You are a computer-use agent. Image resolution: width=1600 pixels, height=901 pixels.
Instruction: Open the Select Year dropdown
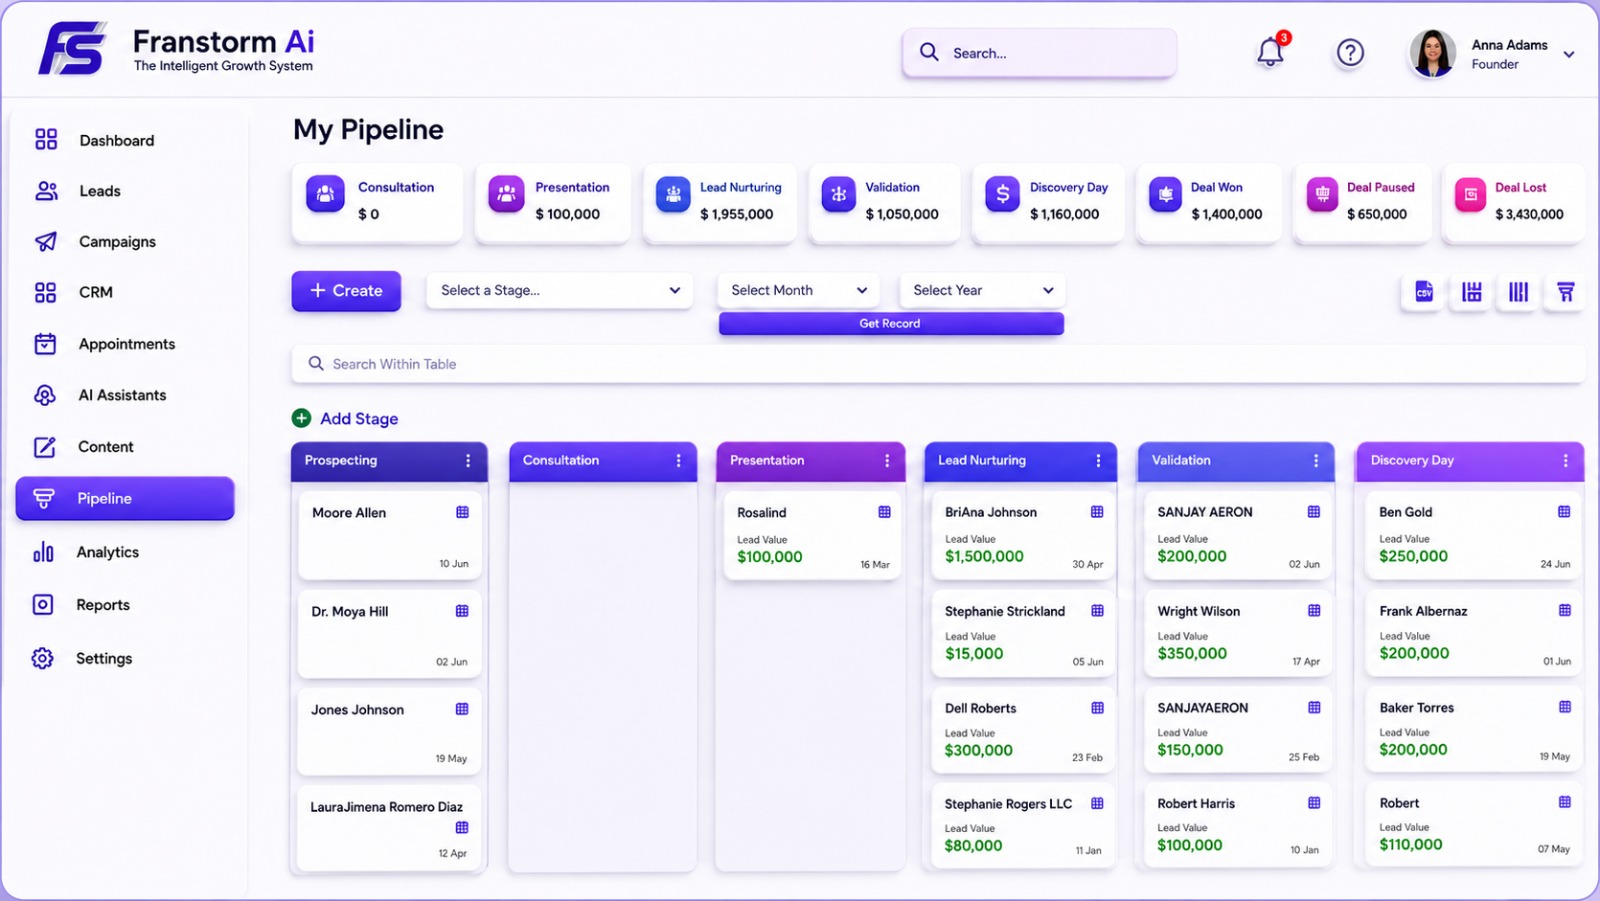click(982, 290)
